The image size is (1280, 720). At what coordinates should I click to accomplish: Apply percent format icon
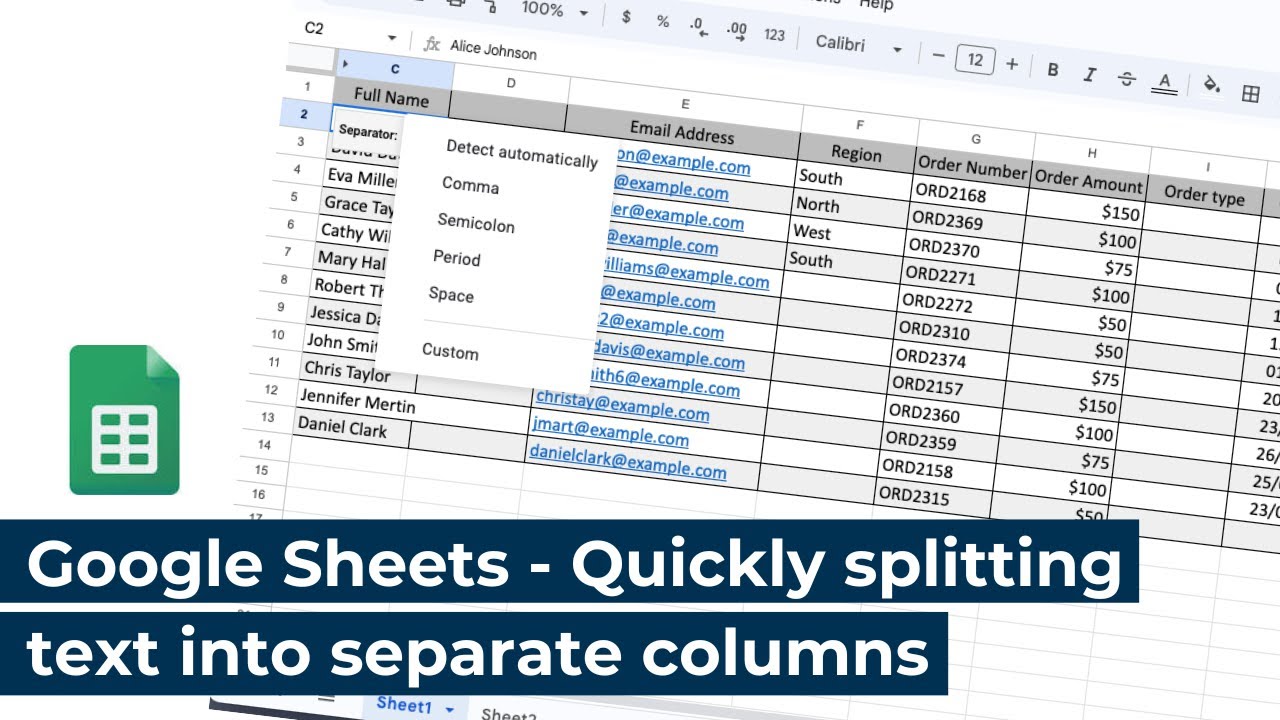[x=662, y=21]
